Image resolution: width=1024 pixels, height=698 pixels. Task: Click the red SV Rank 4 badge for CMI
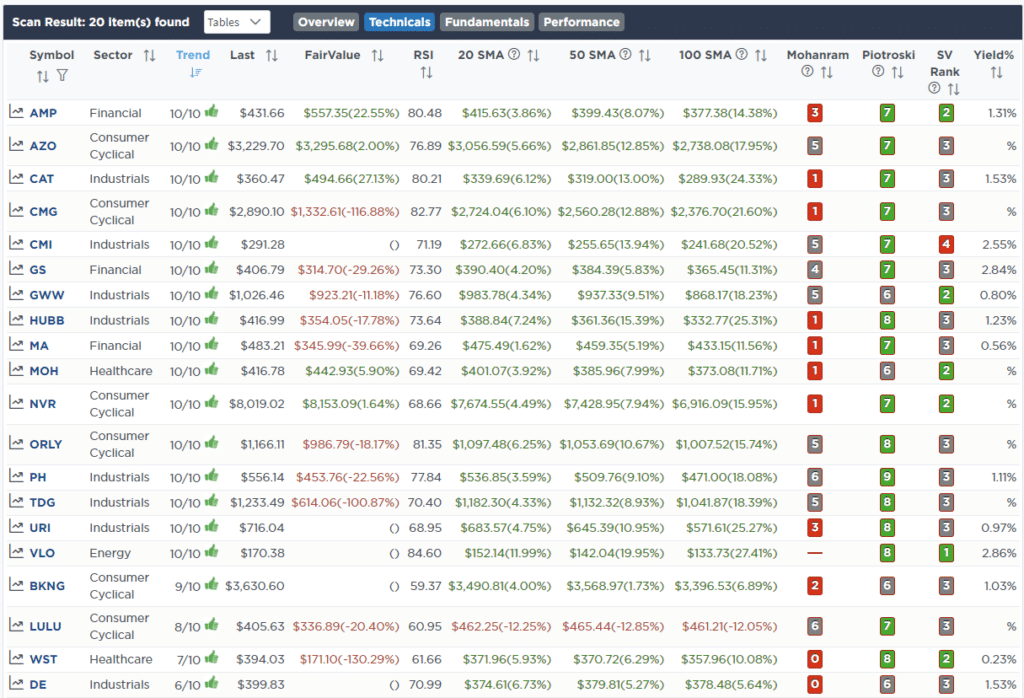click(946, 245)
